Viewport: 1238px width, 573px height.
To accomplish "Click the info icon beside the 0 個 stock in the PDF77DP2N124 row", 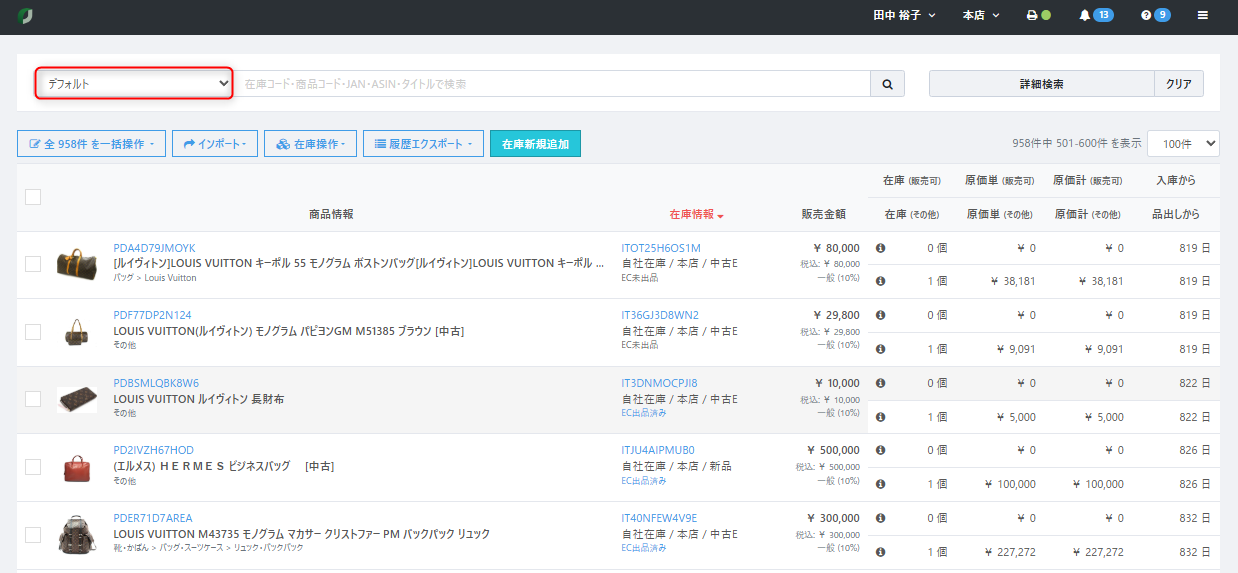I will click(881, 315).
